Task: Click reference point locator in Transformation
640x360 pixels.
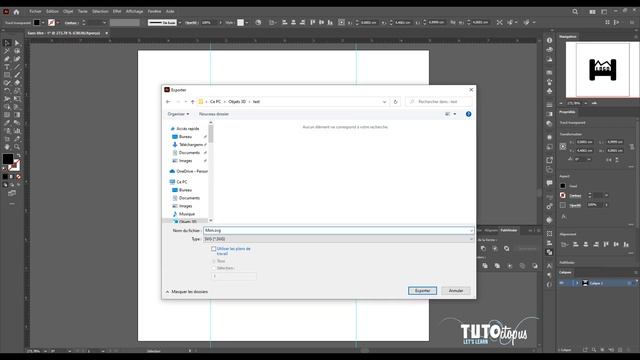Action: (x=563, y=146)
